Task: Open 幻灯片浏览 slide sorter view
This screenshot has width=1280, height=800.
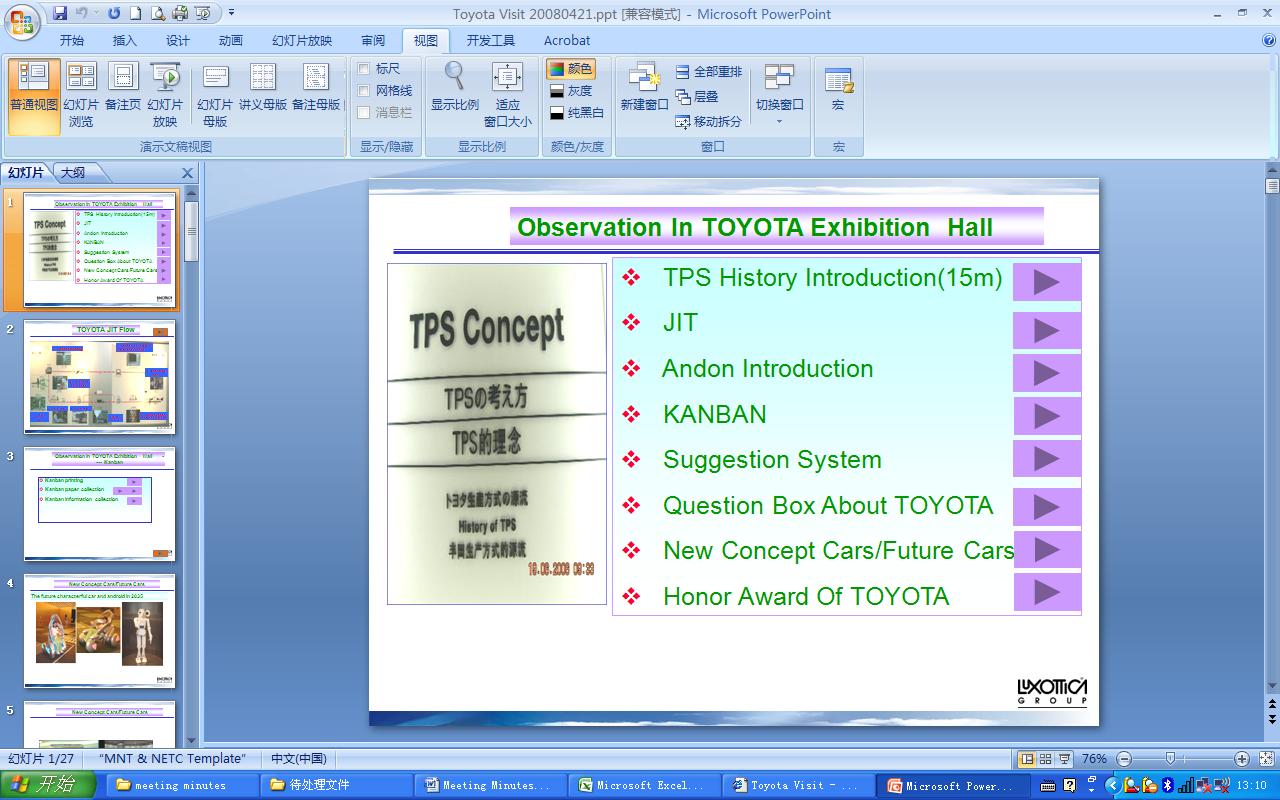Action: 81,96
